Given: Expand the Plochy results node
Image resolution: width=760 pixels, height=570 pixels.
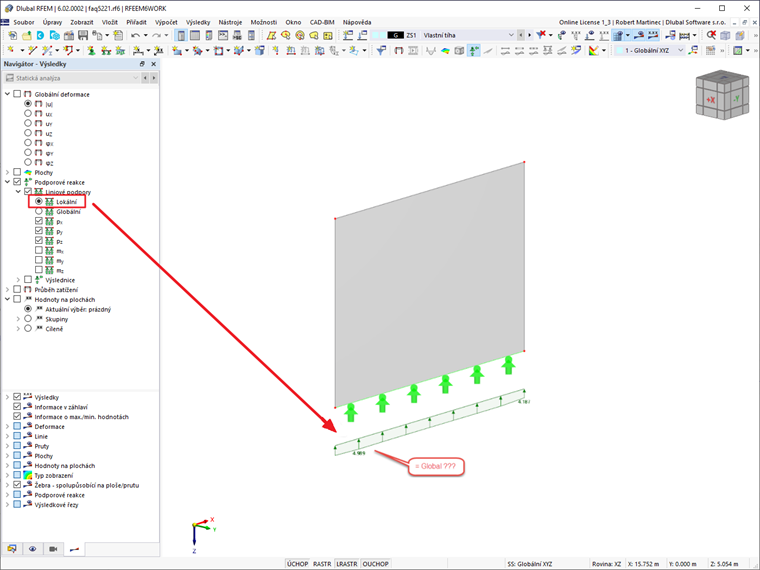Looking at the screenshot, I should (7, 172).
